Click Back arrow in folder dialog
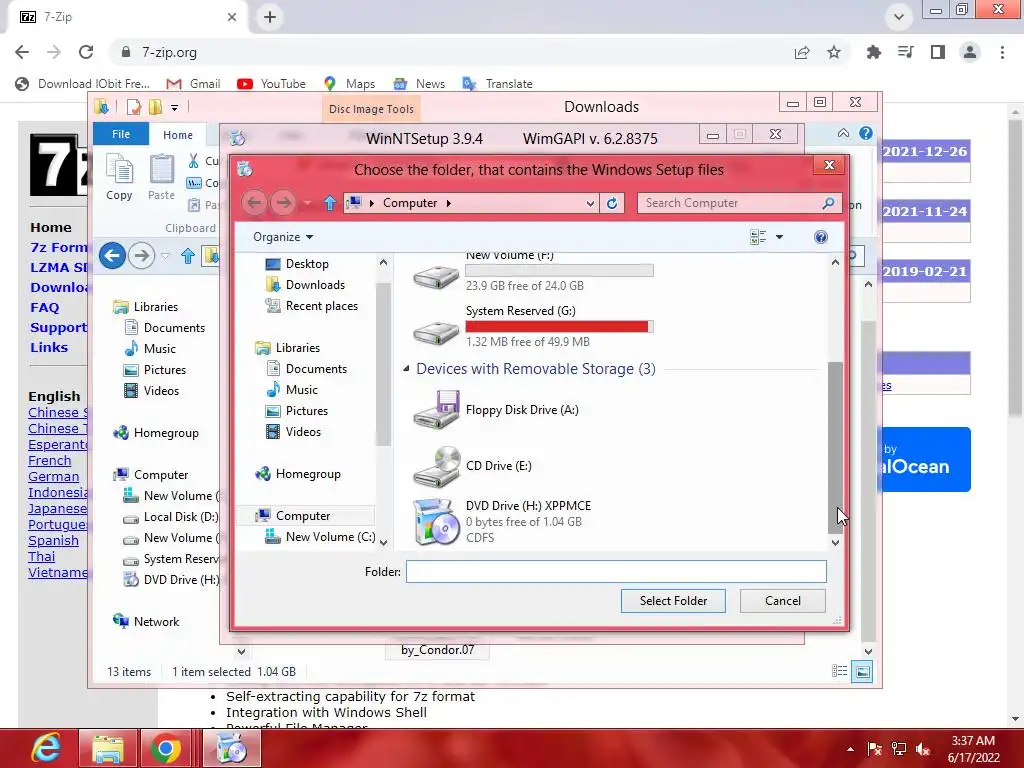 (255, 203)
